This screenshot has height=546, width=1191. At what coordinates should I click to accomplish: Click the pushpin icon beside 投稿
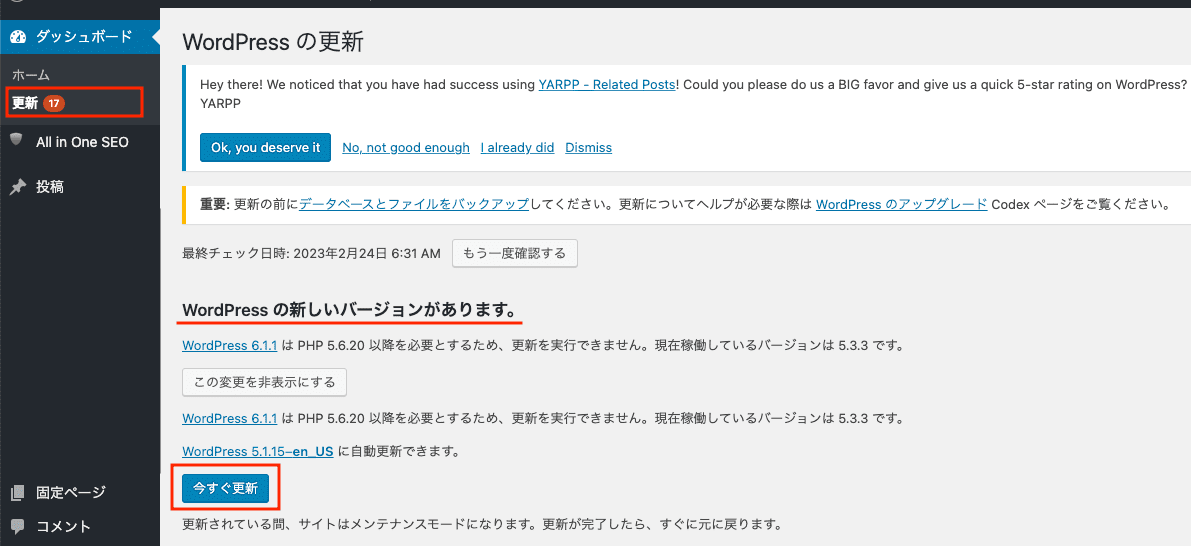tap(17, 187)
